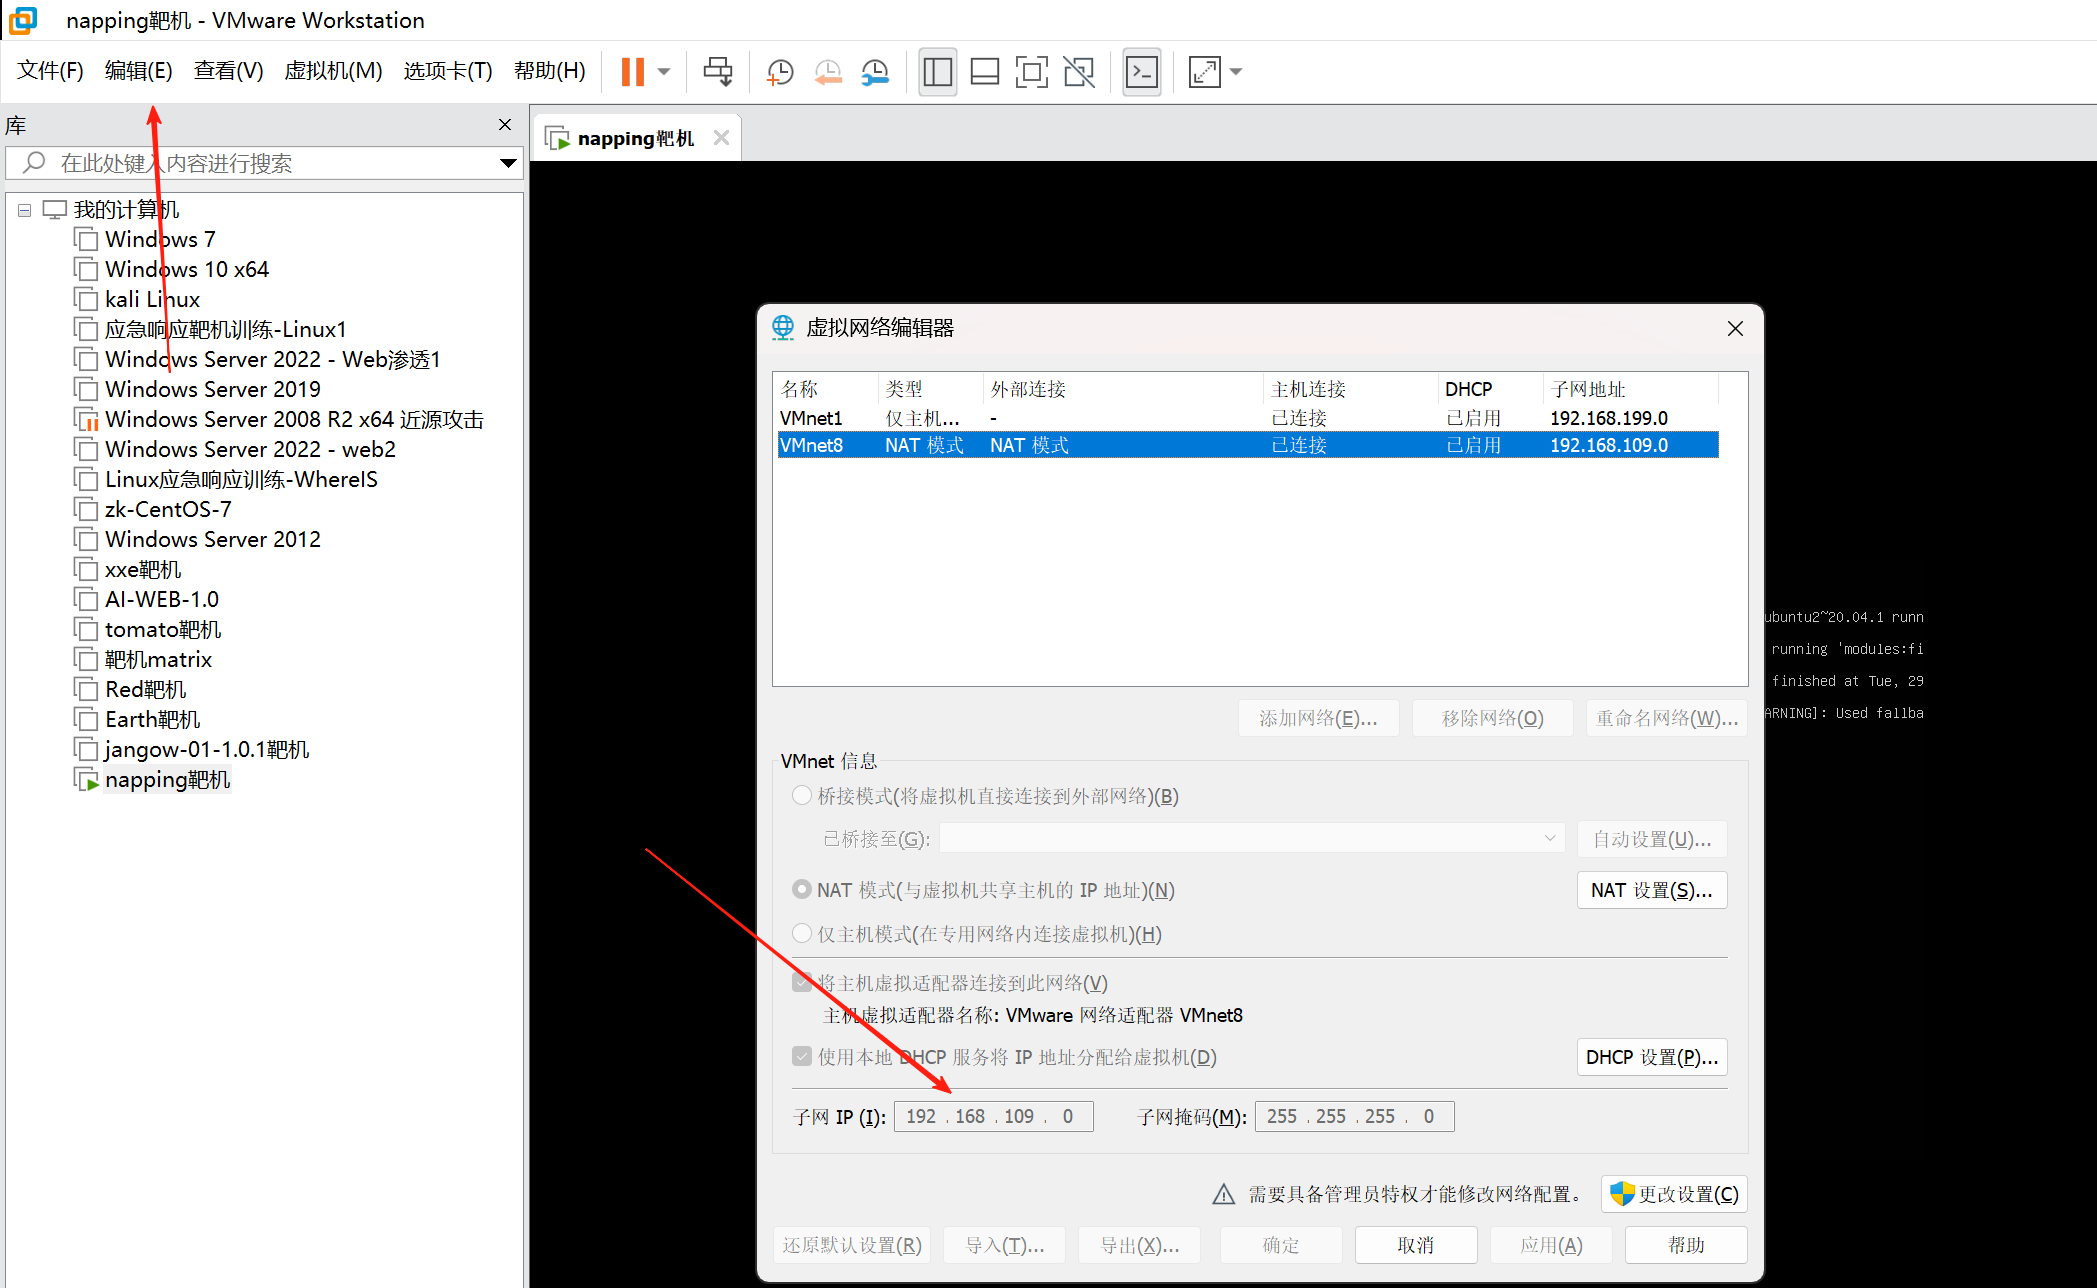Toggle 将主机虚拟适配器连接到此网络 checkbox
The width and height of the screenshot is (2097, 1288).
point(802,983)
